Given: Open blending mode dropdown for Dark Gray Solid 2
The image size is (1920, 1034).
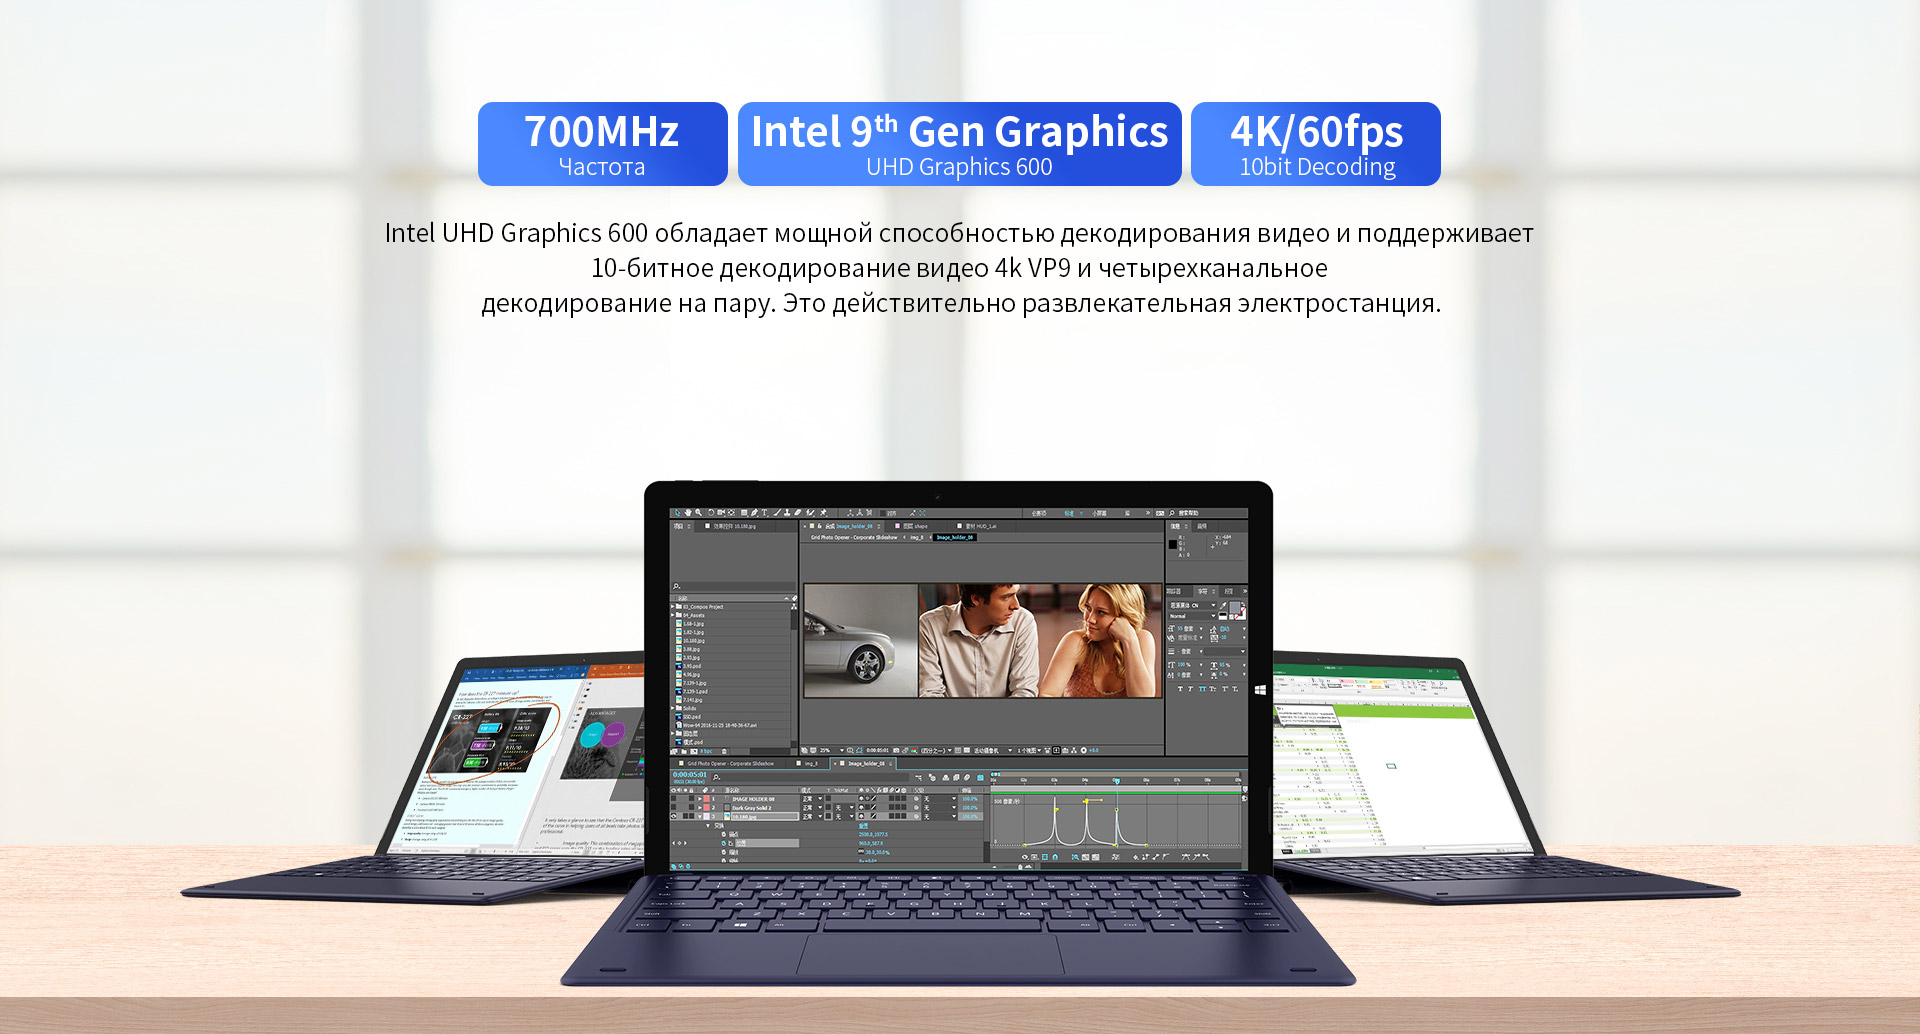Looking at the screenshot, I should (812, 807).
